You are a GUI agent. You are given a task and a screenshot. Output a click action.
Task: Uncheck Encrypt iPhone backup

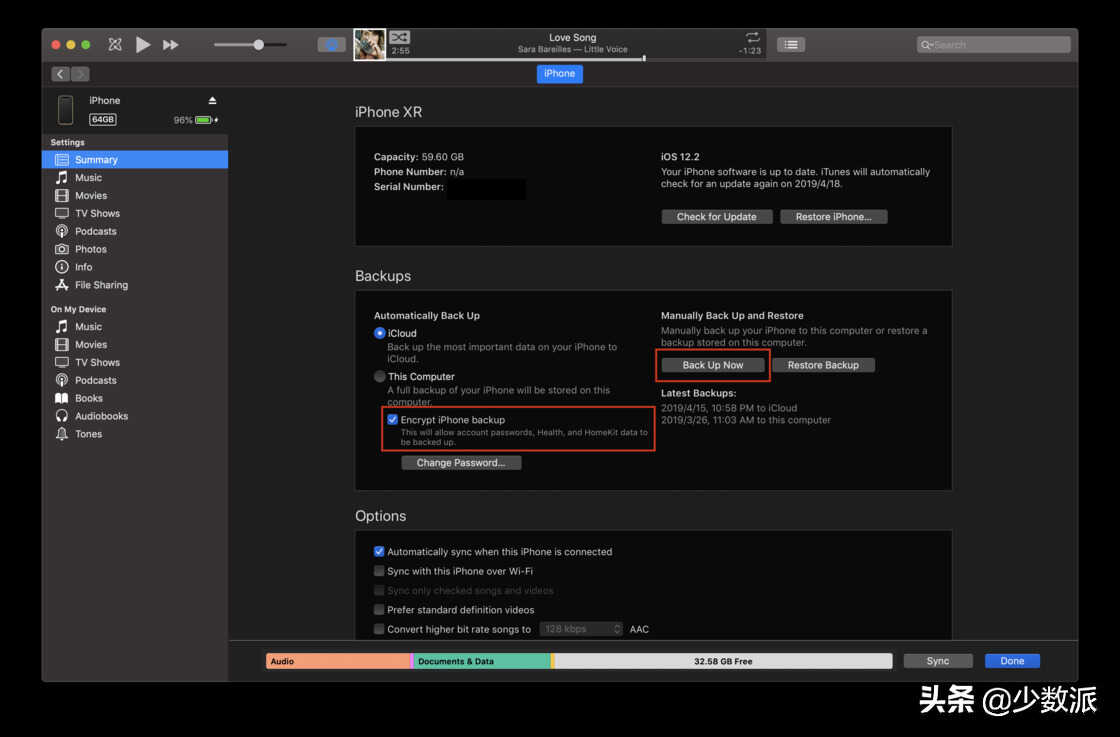[393, 420]
